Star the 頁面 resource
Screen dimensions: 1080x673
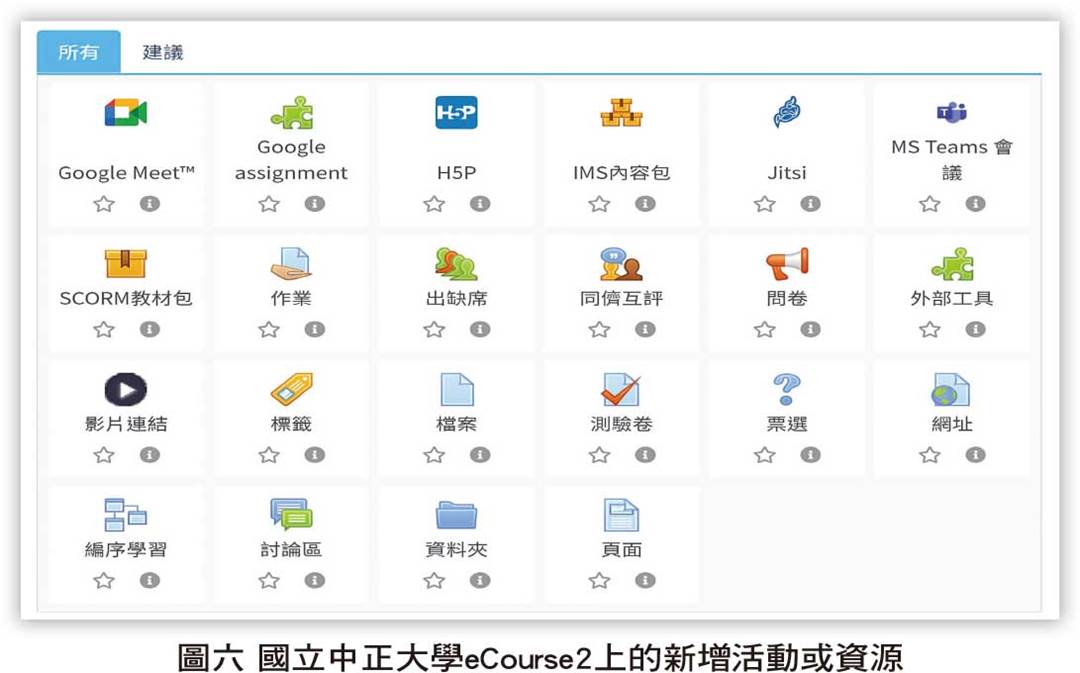tap(599, 580)
